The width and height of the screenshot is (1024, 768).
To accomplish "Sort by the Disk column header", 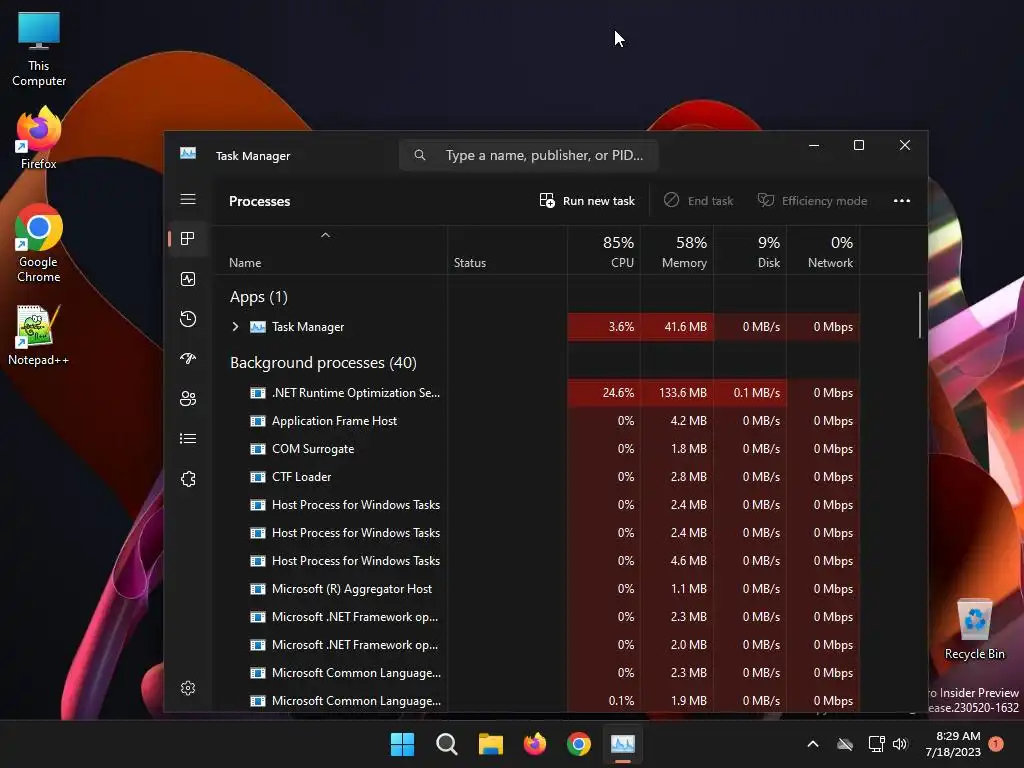I will (750, 252).
